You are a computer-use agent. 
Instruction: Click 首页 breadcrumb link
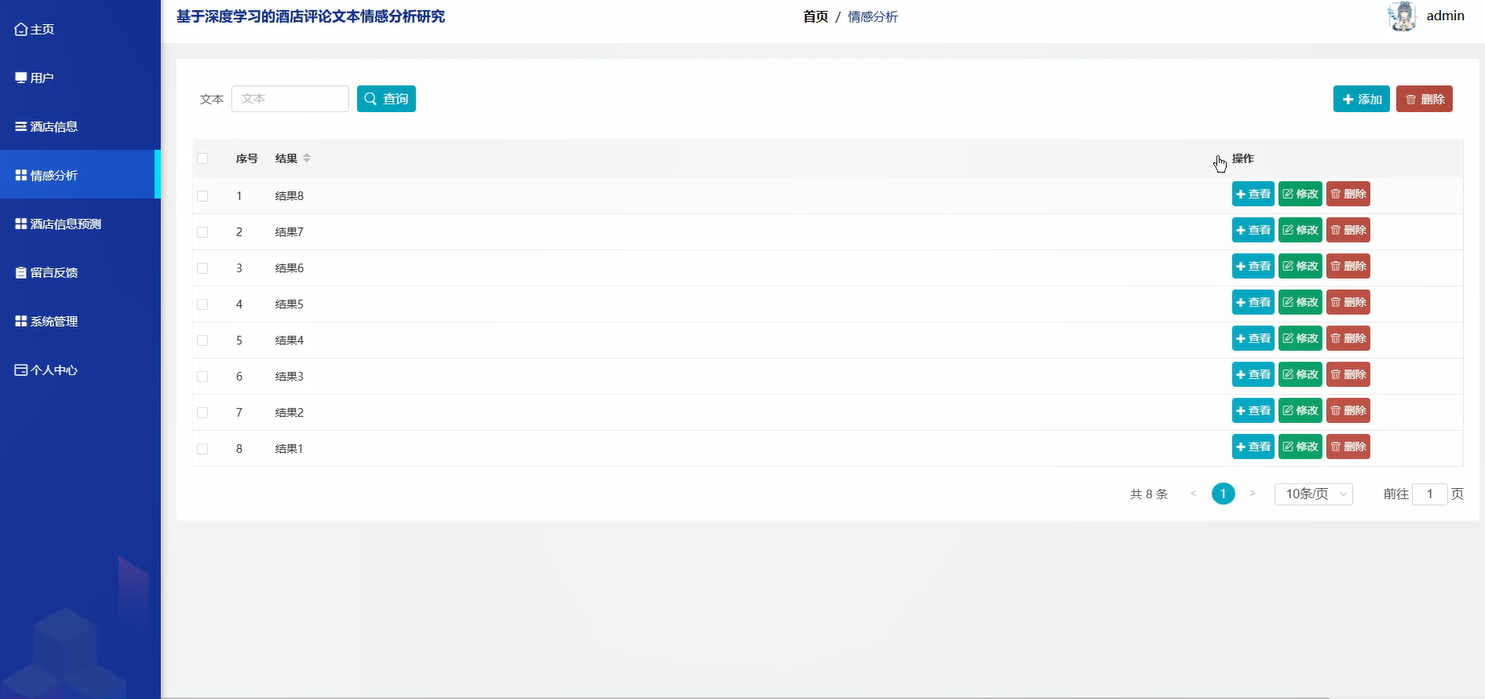click(x=815, y=17)
